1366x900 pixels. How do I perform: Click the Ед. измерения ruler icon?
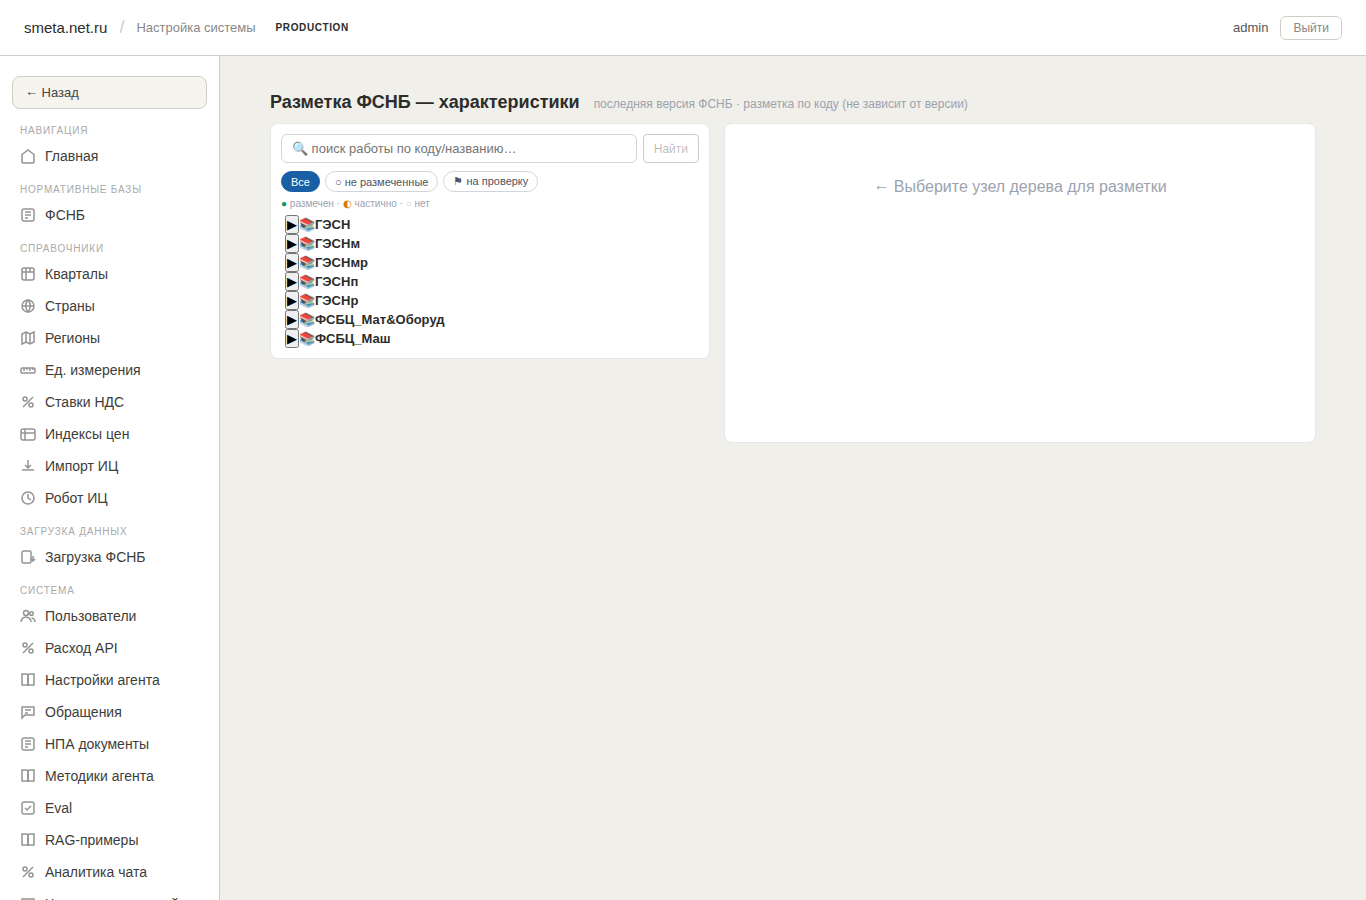point(28,370)
